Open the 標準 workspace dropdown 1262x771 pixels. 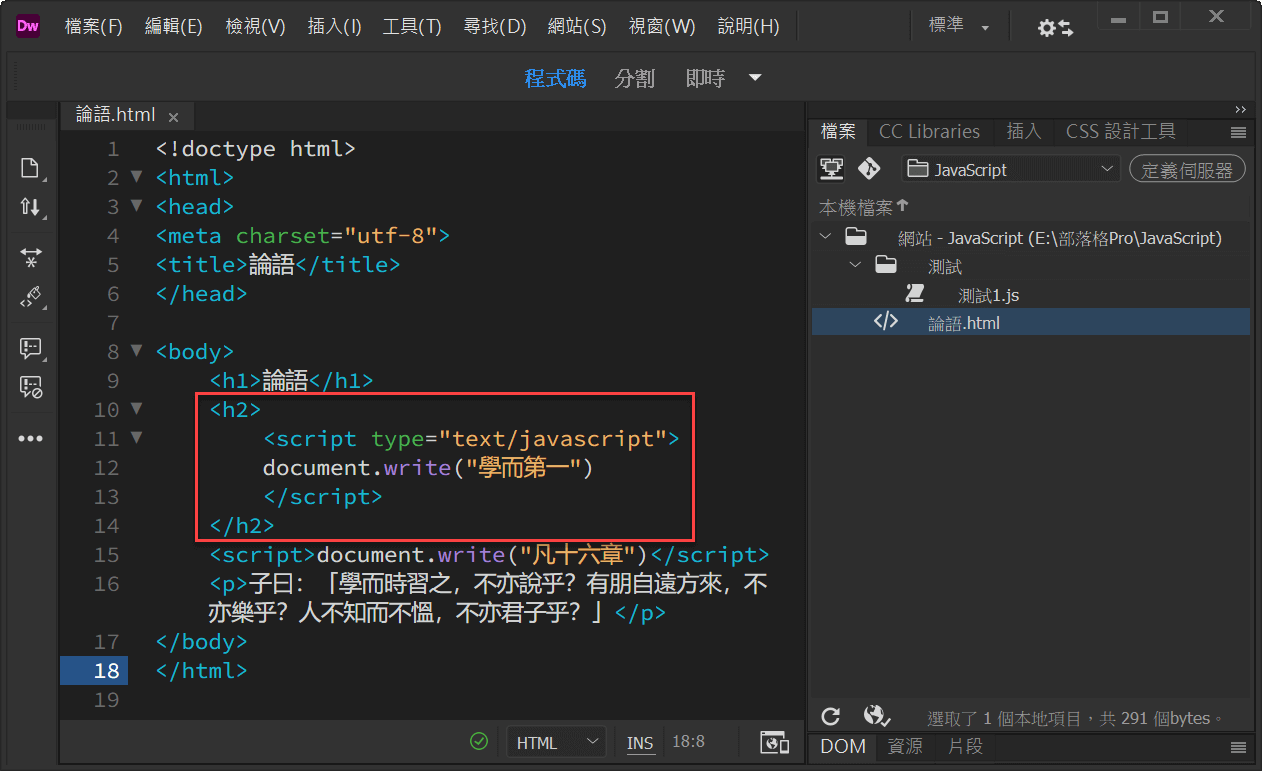pyautogui.click(x=958, y=27)
